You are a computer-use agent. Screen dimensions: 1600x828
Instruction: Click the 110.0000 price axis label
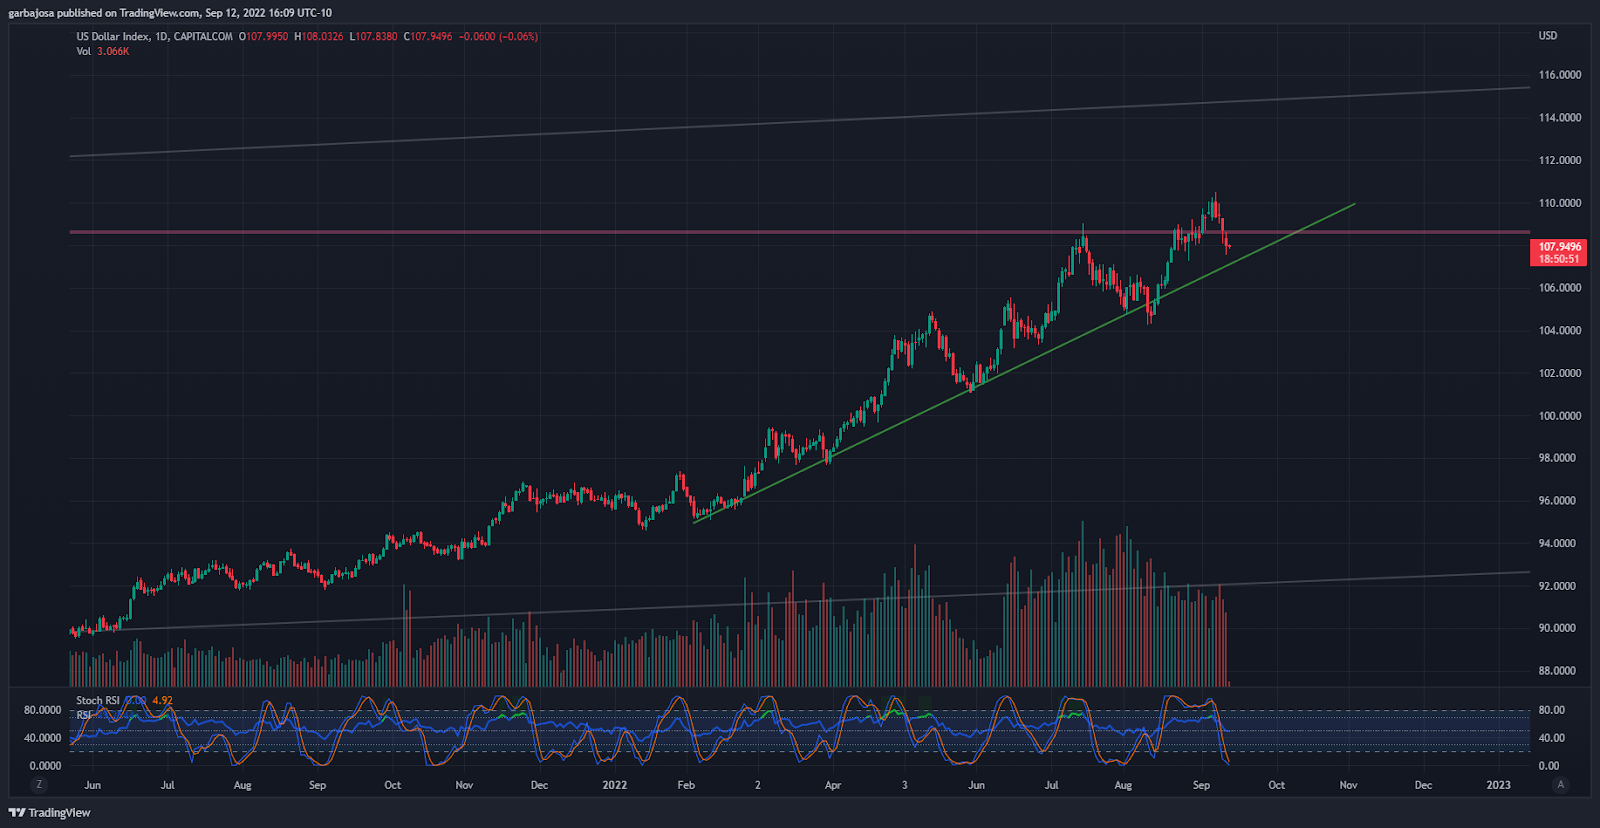(1560, 203)
